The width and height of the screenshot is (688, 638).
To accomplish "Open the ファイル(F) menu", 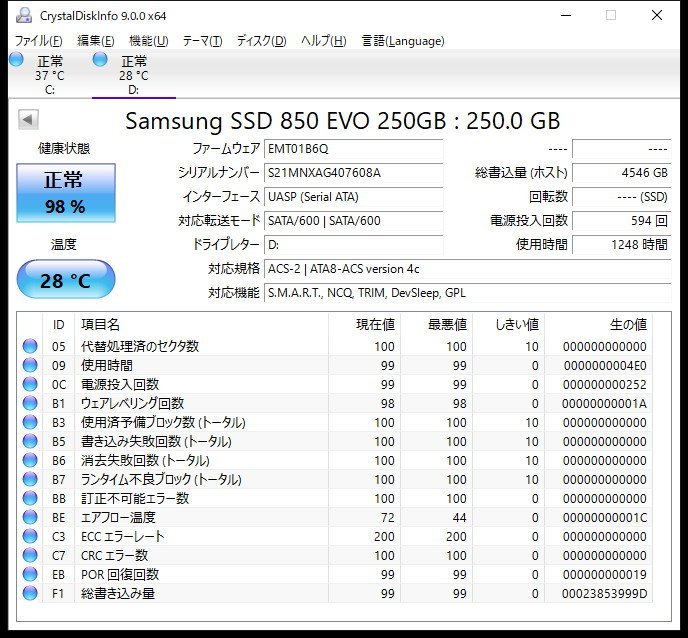I will coord(39,41).
